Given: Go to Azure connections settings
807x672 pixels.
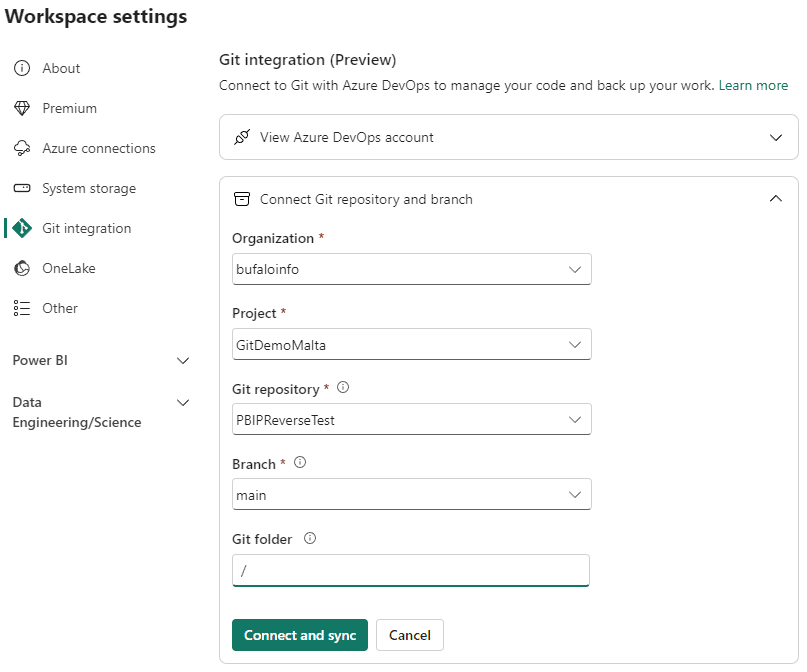Looking at the screenshot, I should tap(99, 148).
